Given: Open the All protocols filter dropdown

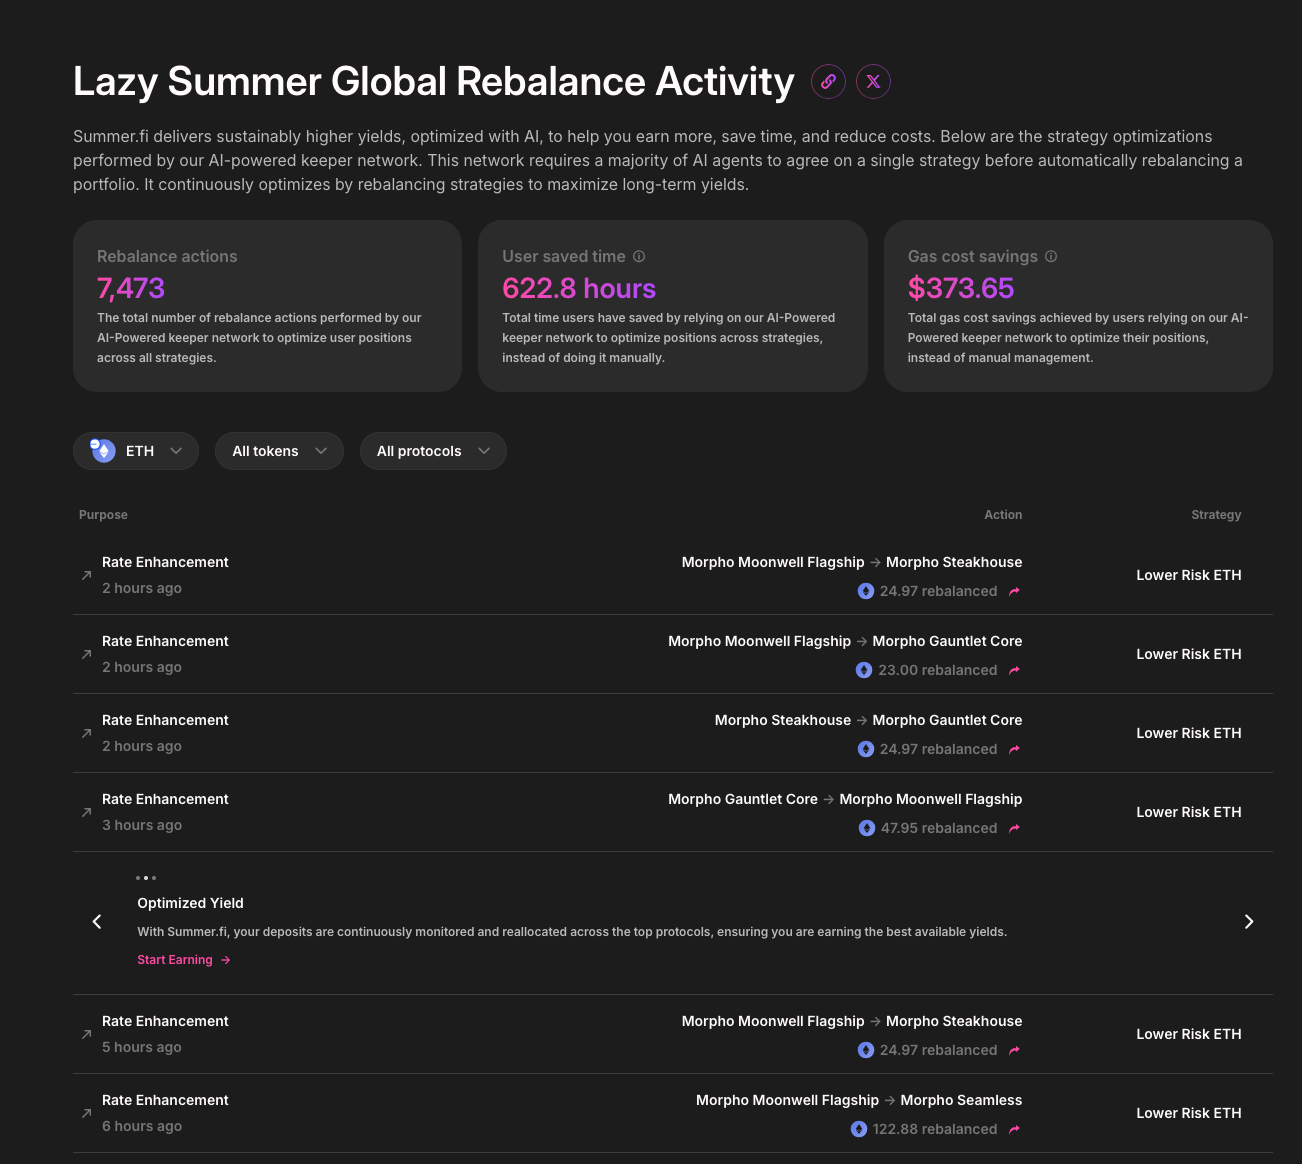Looking at the screenshot, I should click(433, 451).
